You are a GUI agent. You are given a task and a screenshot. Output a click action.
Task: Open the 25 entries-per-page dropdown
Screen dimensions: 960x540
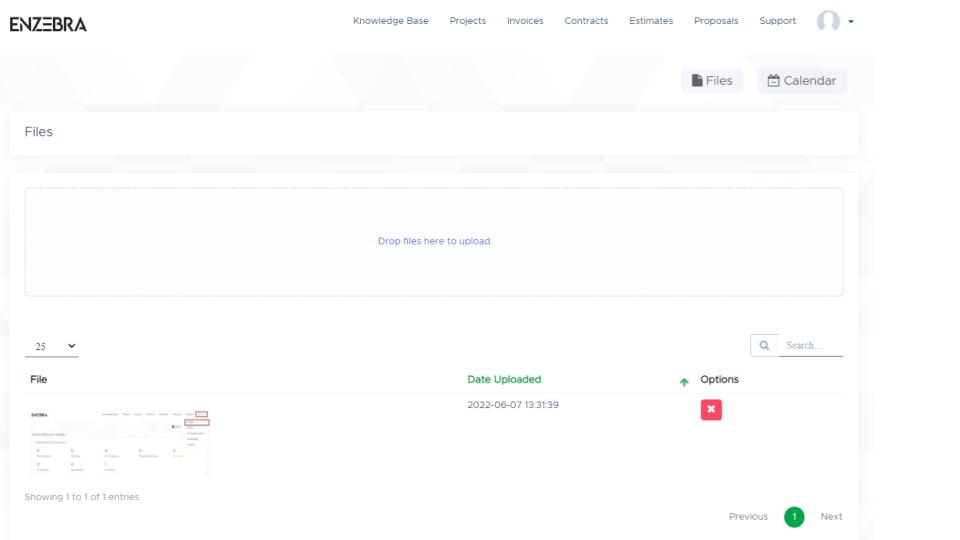[52, 346]
